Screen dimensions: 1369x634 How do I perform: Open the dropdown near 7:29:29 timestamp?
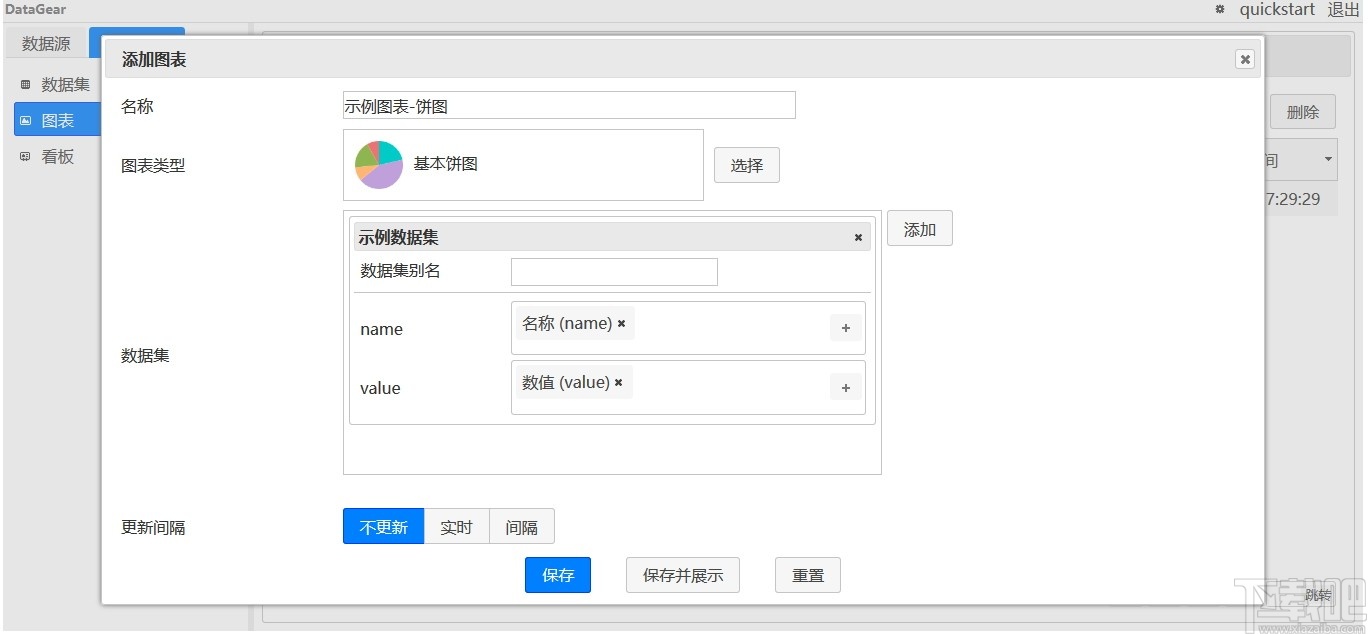click(1329, 159)
